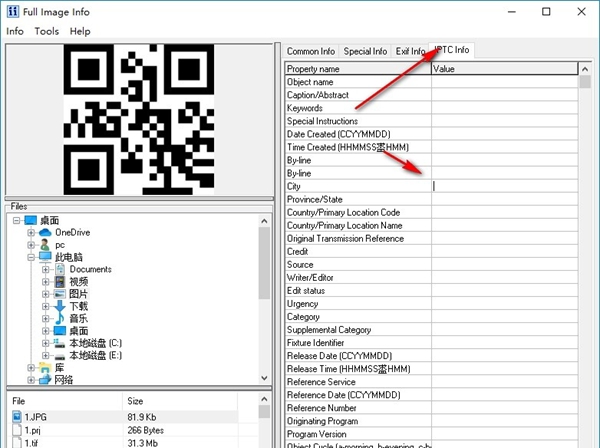Click the 桌面 desktop icon under 此电脑
The width and height of the screenshot is (600, 448).
(x=60, y=331)
